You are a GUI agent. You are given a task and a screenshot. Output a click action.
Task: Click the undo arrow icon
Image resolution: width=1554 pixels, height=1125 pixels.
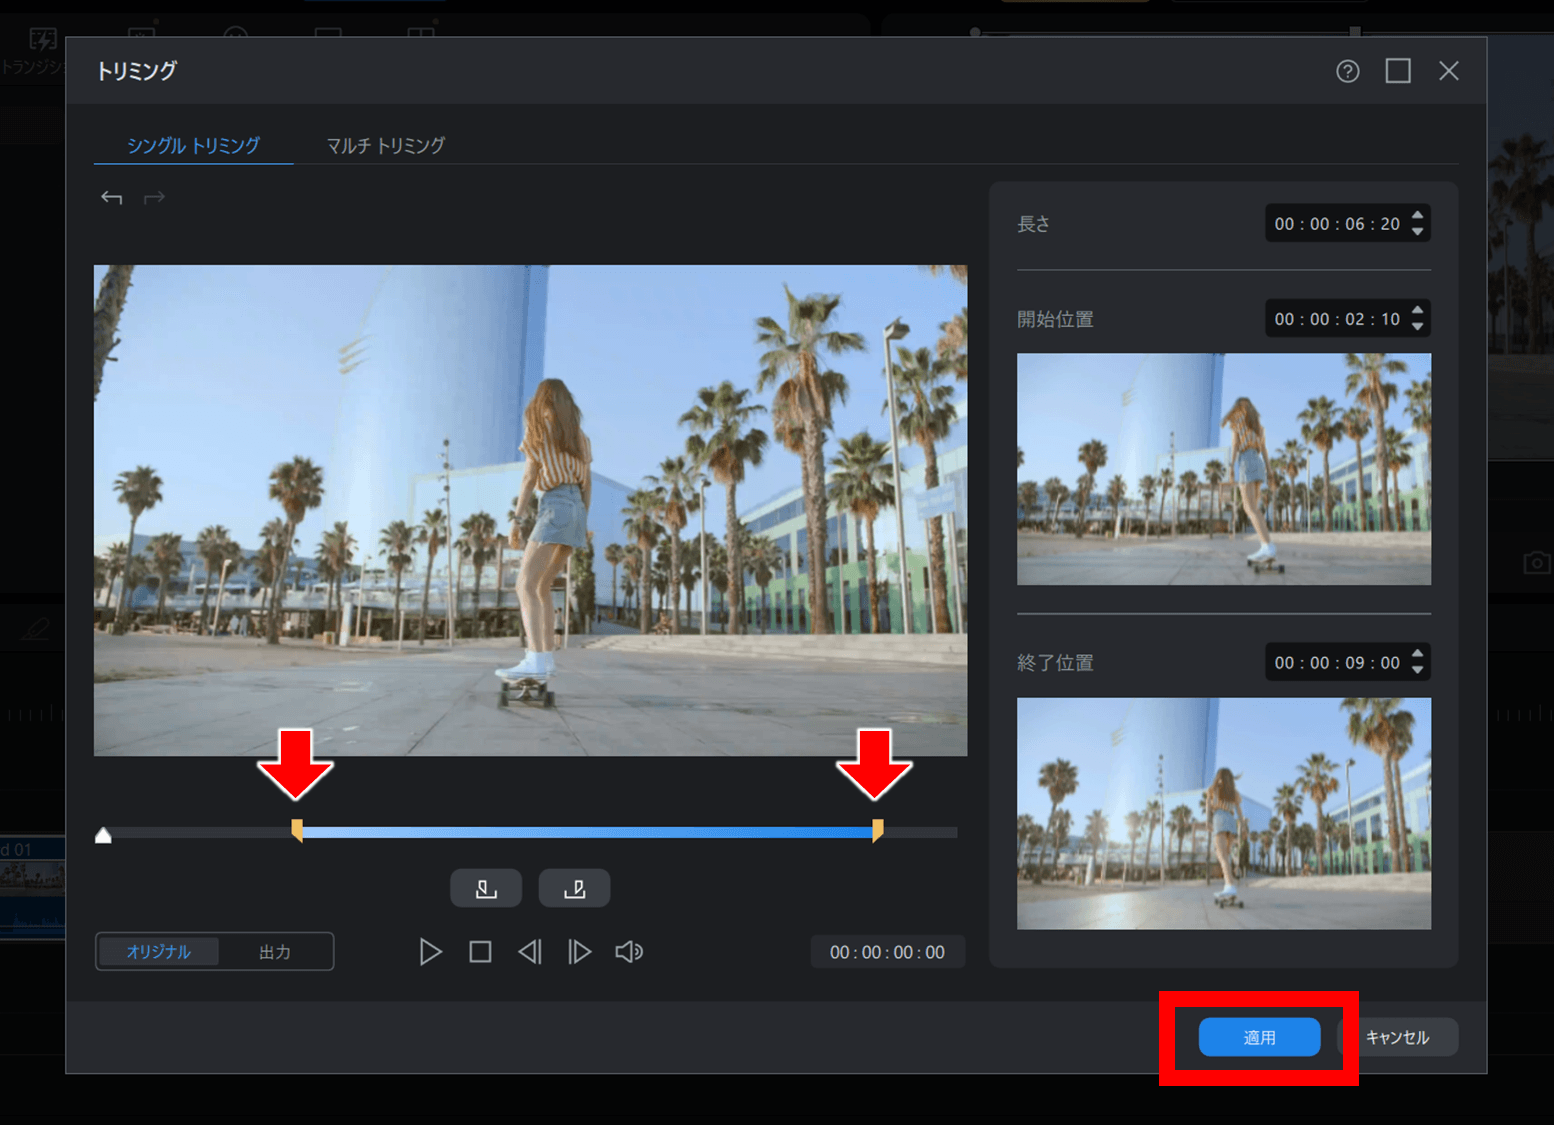[111, 198]
